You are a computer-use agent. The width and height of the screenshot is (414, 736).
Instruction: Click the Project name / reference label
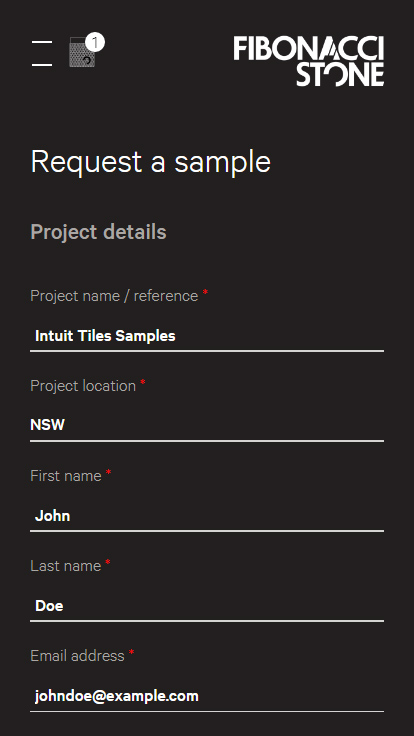coord(114,296)
